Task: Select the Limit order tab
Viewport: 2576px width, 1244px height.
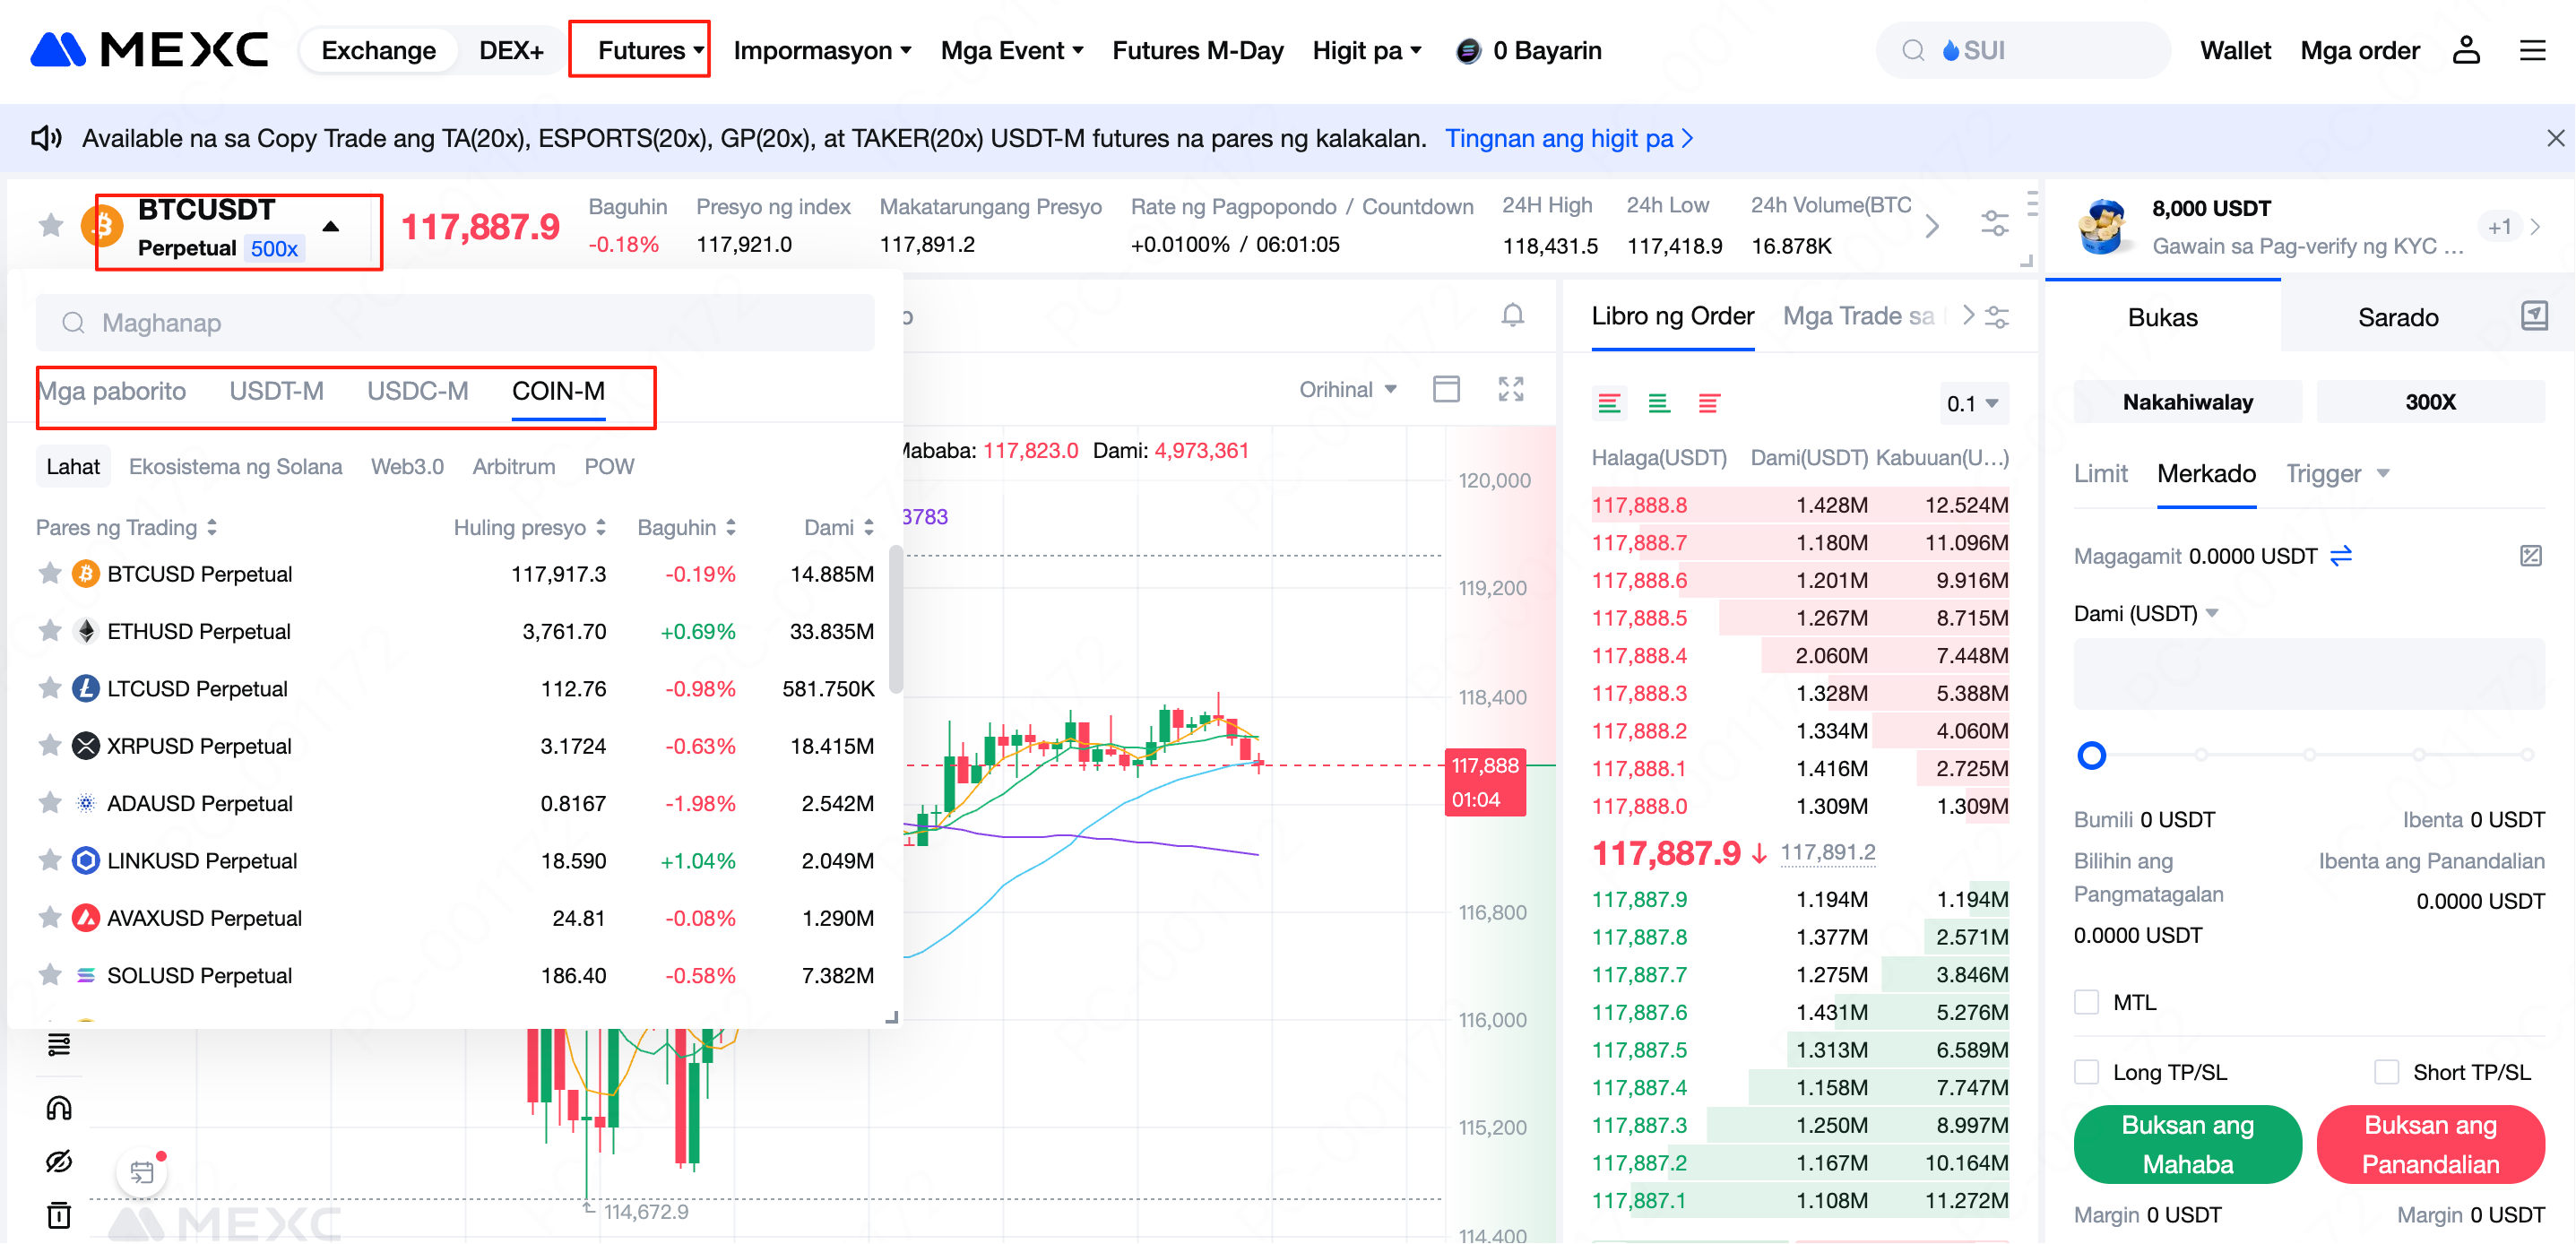Action: [x=2100, y=473]
